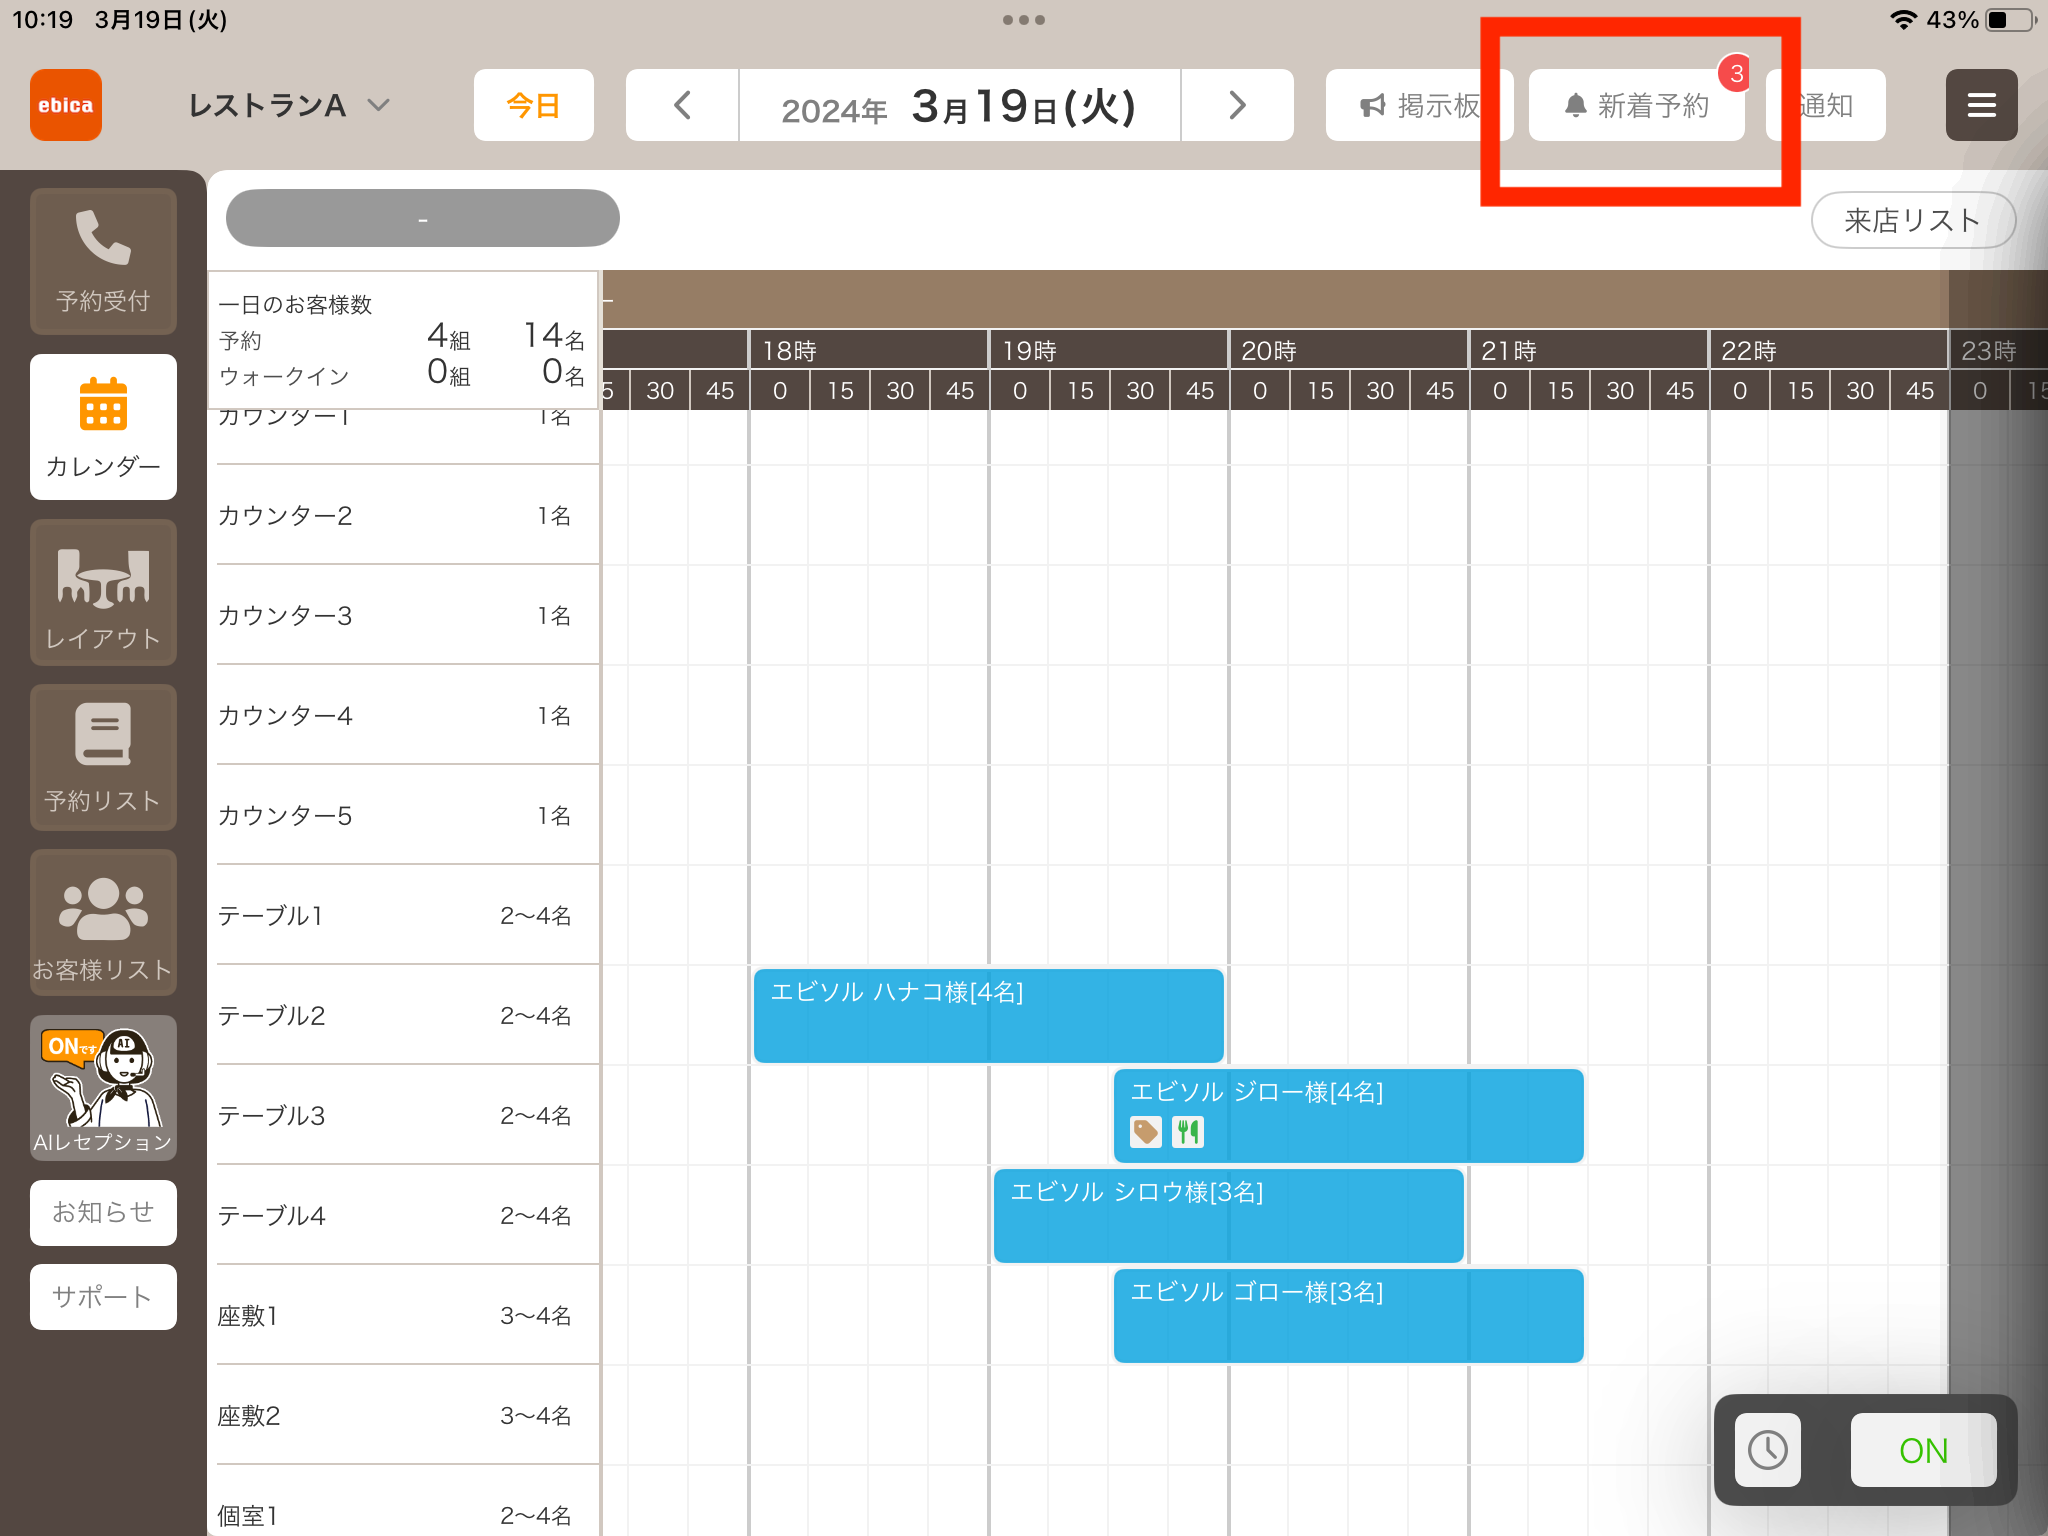This screenshot has height=1536, width=2048.
Task: Select the テーブル1 row
Action: tap(408, 915)
